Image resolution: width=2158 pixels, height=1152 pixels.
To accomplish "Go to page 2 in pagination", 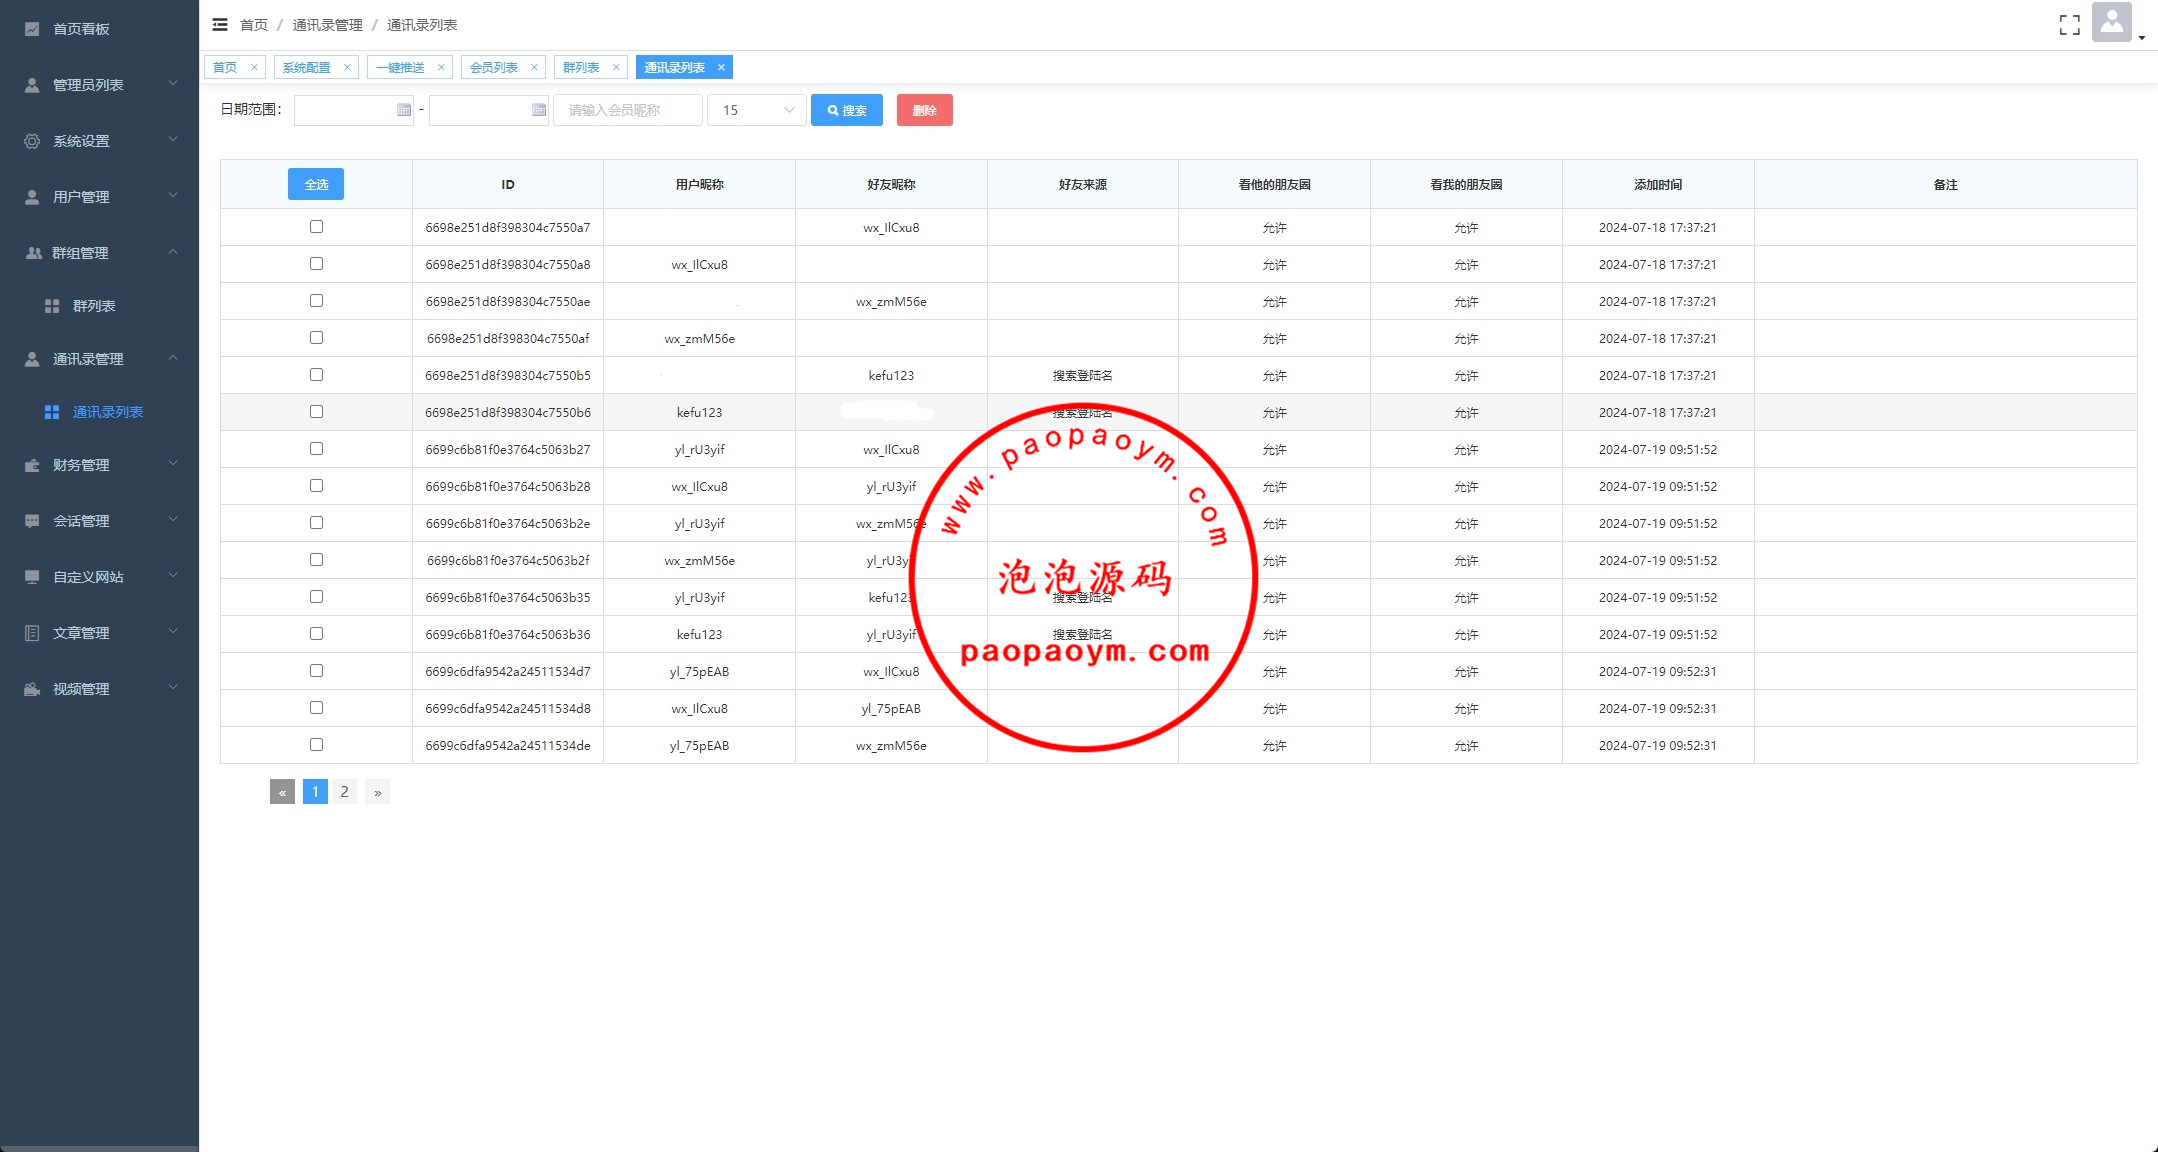I will pos(344,792).
